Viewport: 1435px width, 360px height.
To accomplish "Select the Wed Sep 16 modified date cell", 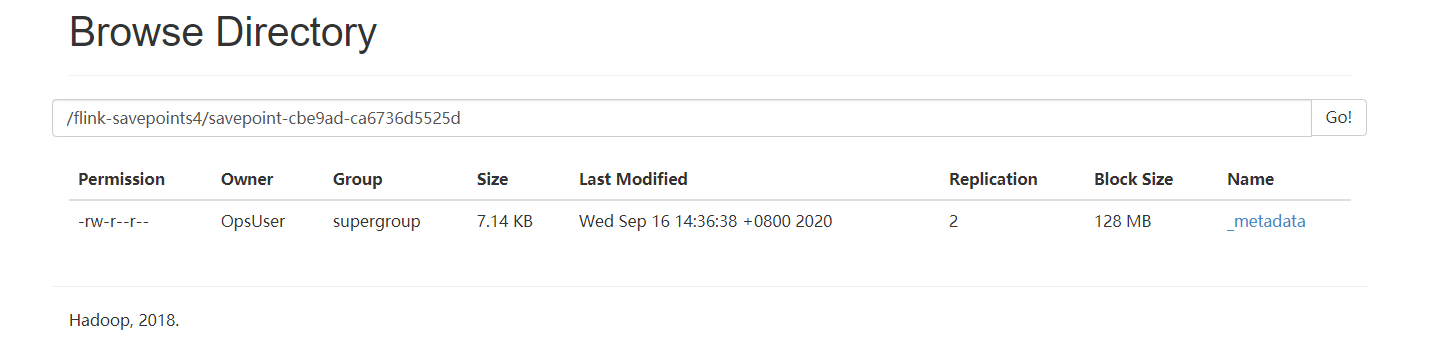I will [x=706, y=222].
